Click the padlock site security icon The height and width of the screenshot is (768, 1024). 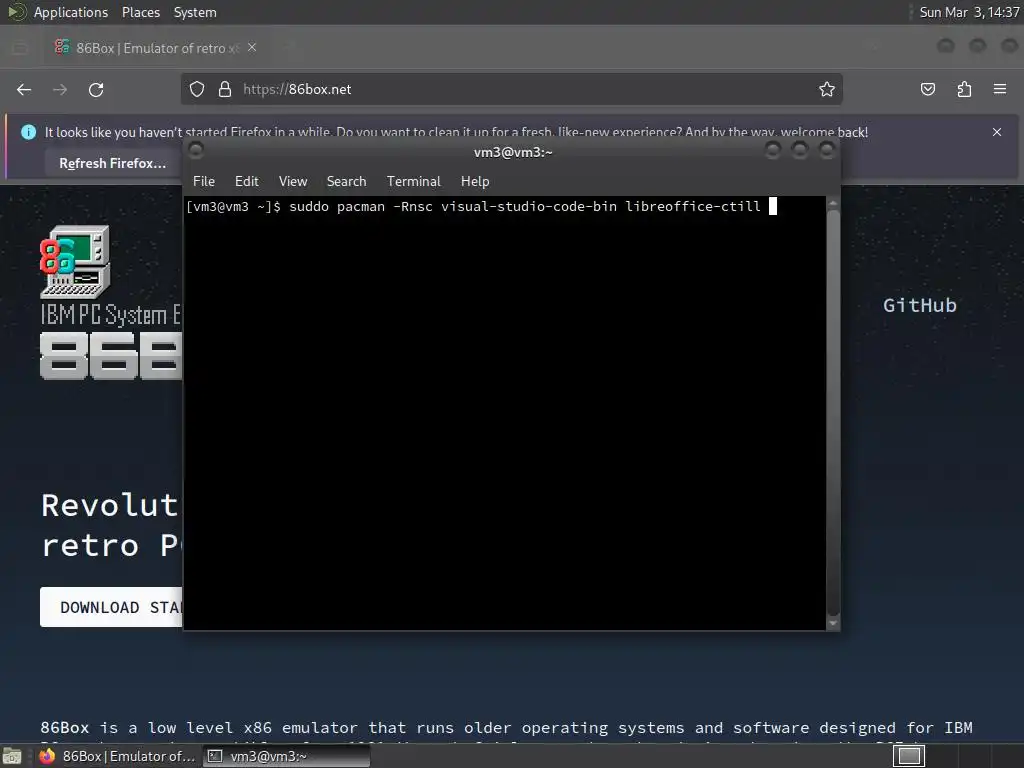(x=225, y=89)
